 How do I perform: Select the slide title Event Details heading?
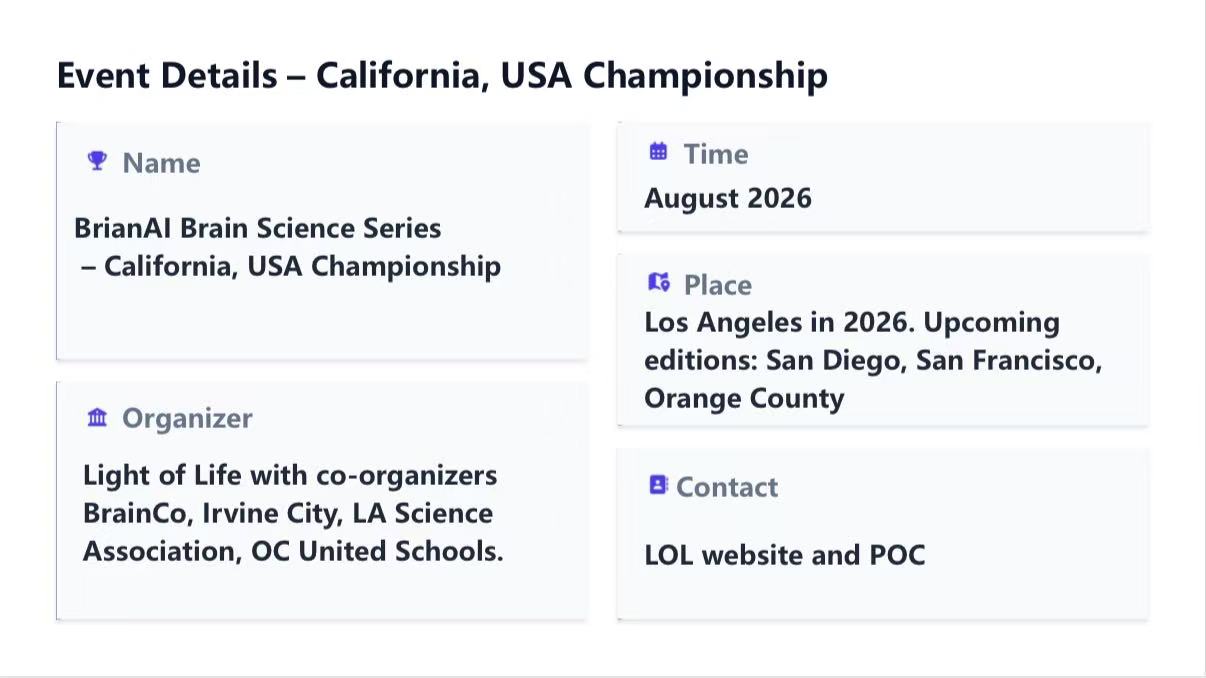(442, 76)
